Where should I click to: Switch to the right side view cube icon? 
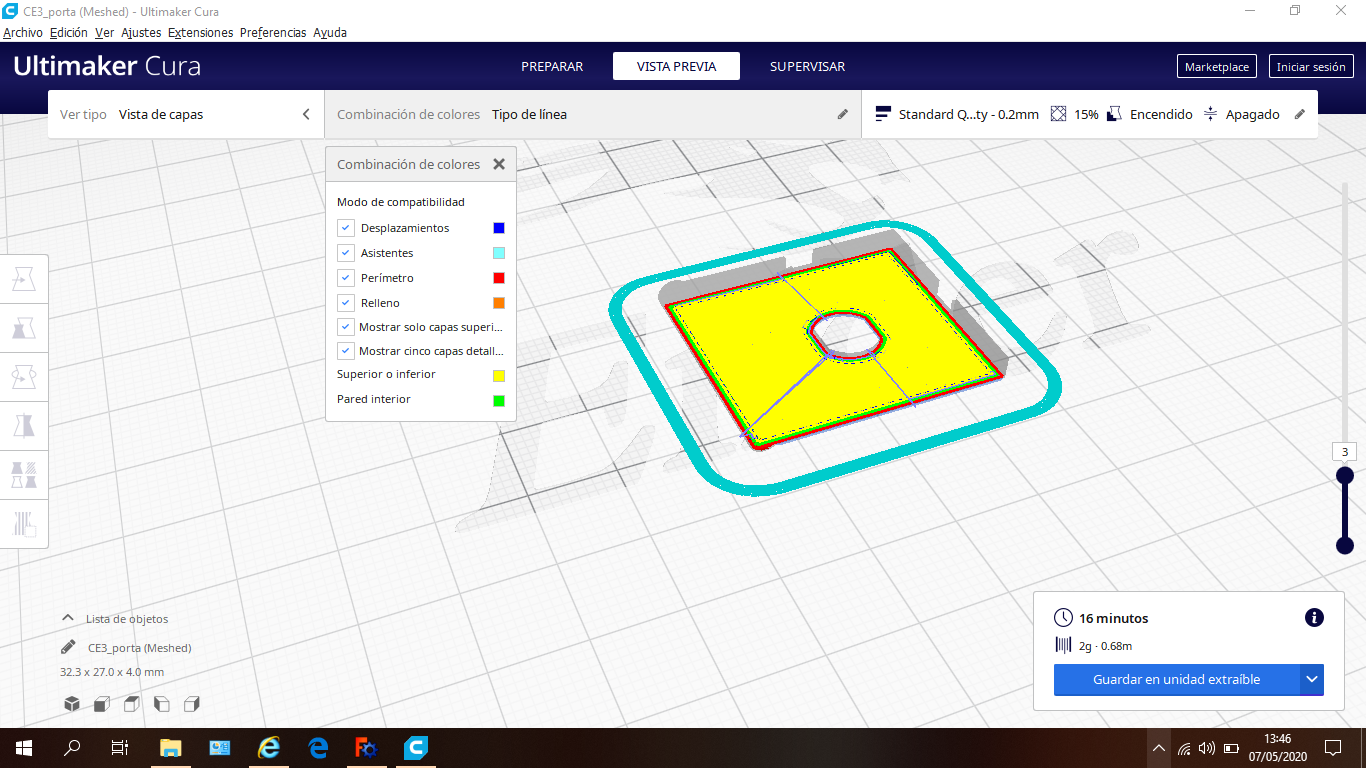(x=192, y=704)
